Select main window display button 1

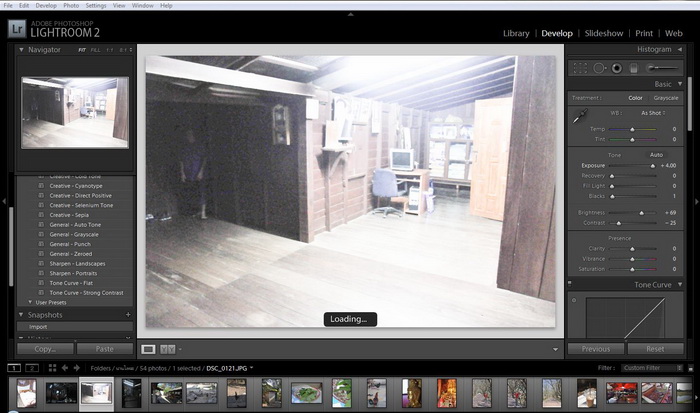pos(14,368)
